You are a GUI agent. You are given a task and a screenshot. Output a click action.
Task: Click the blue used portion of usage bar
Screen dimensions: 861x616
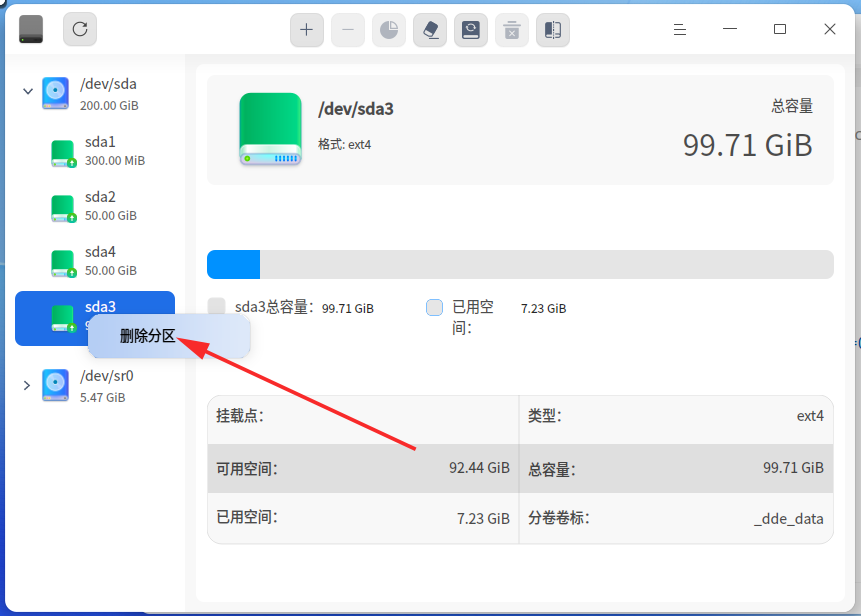(x=233, y=265)
